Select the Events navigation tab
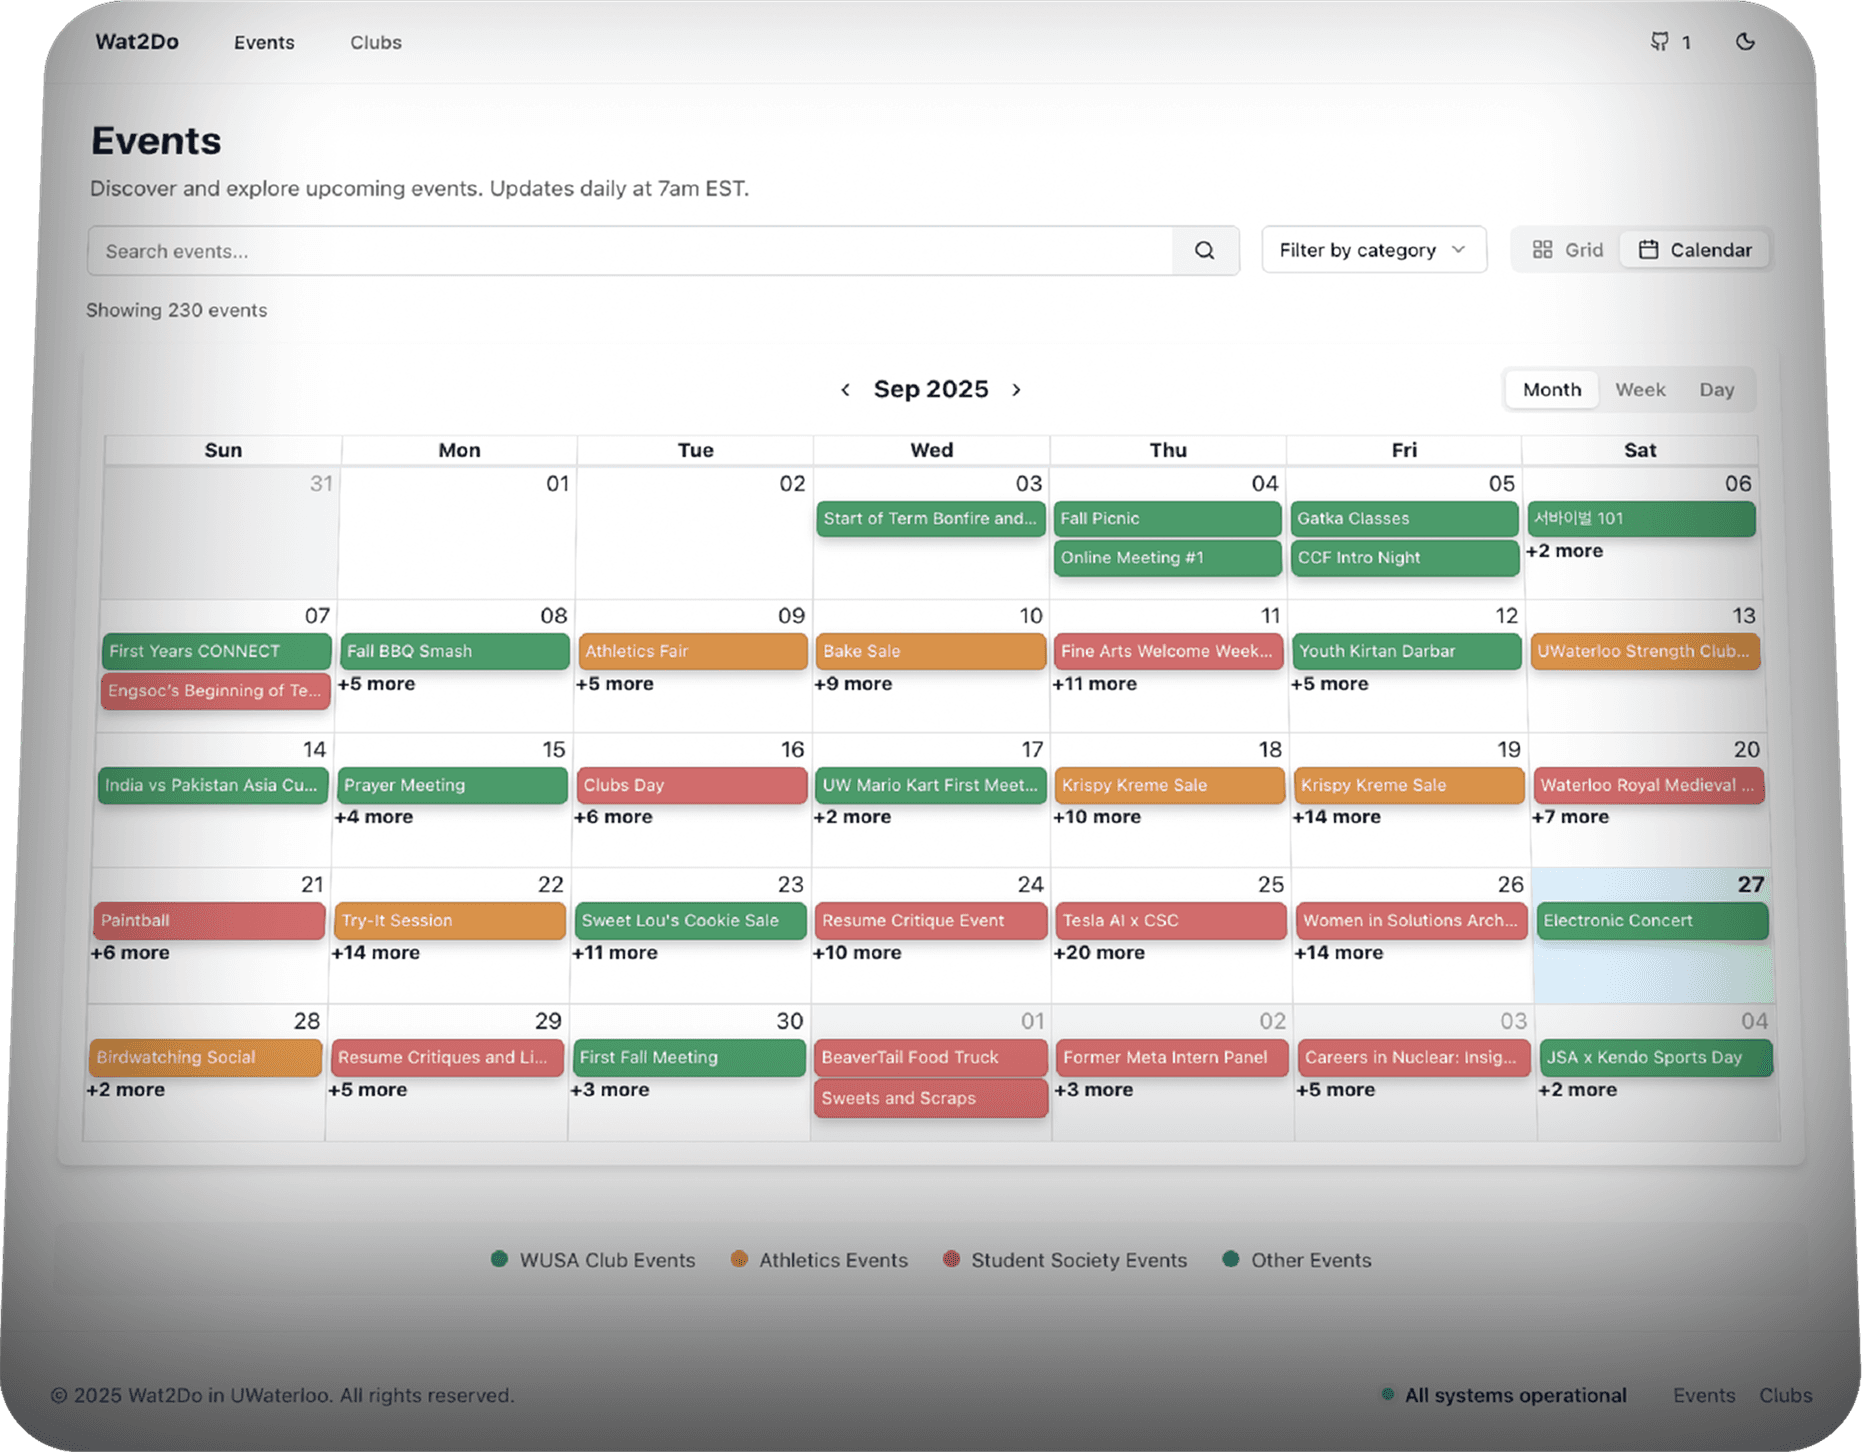This screenshot has height=1452, width=1862. pyautogui.click(x=263, y=42)
